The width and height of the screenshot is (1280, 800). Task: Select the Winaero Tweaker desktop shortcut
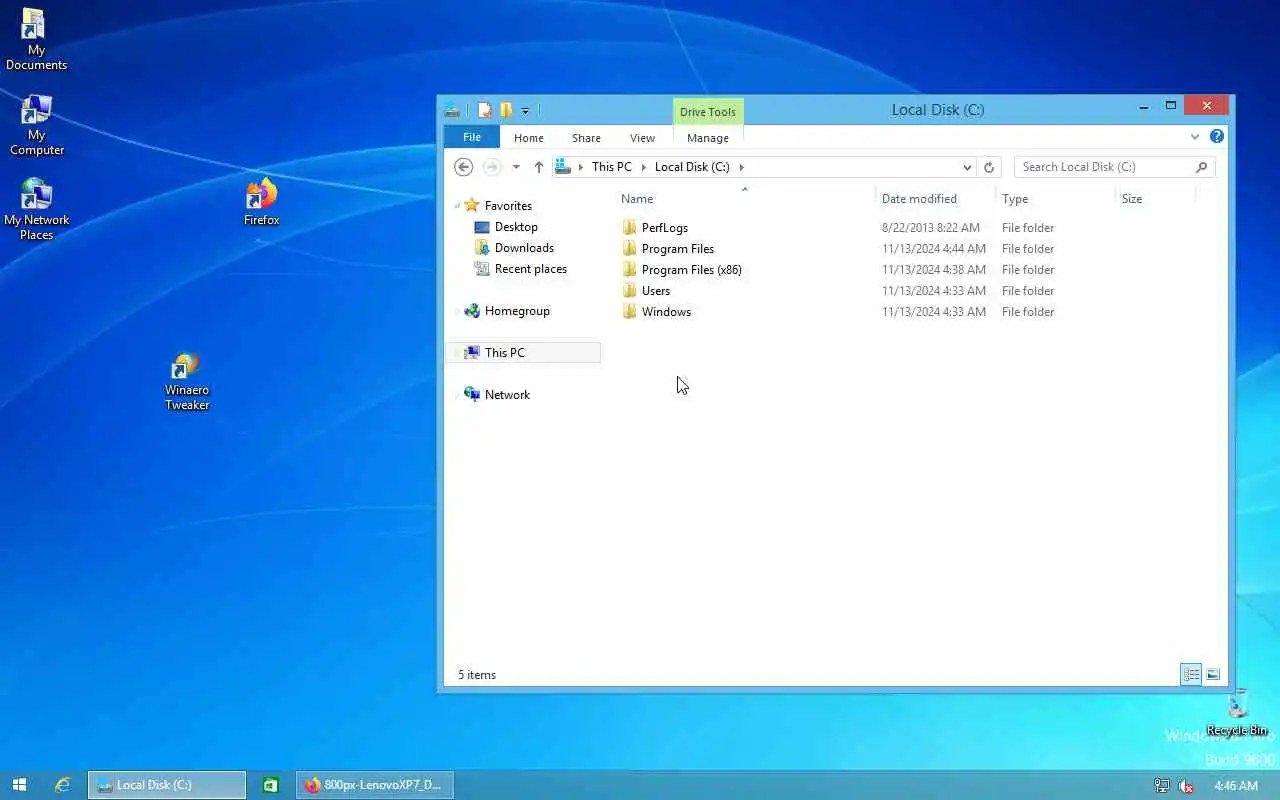187,381
